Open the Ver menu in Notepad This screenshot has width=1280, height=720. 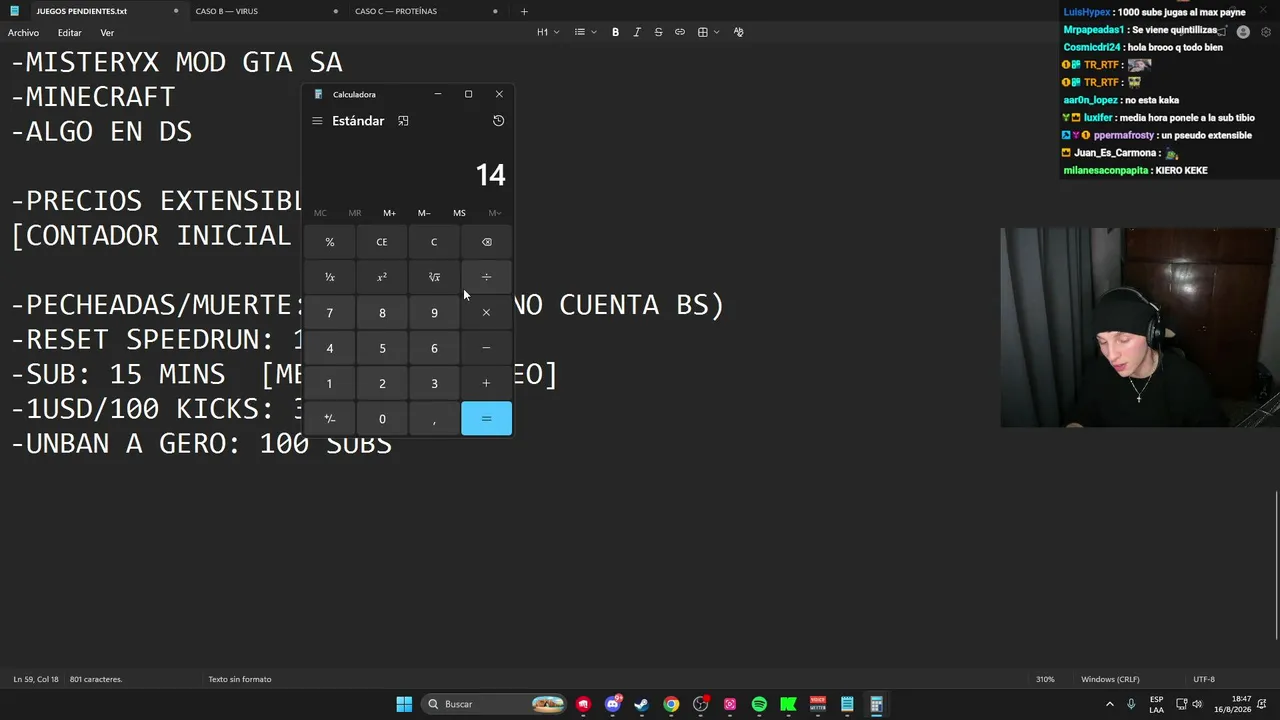click(x=107, y=33)
